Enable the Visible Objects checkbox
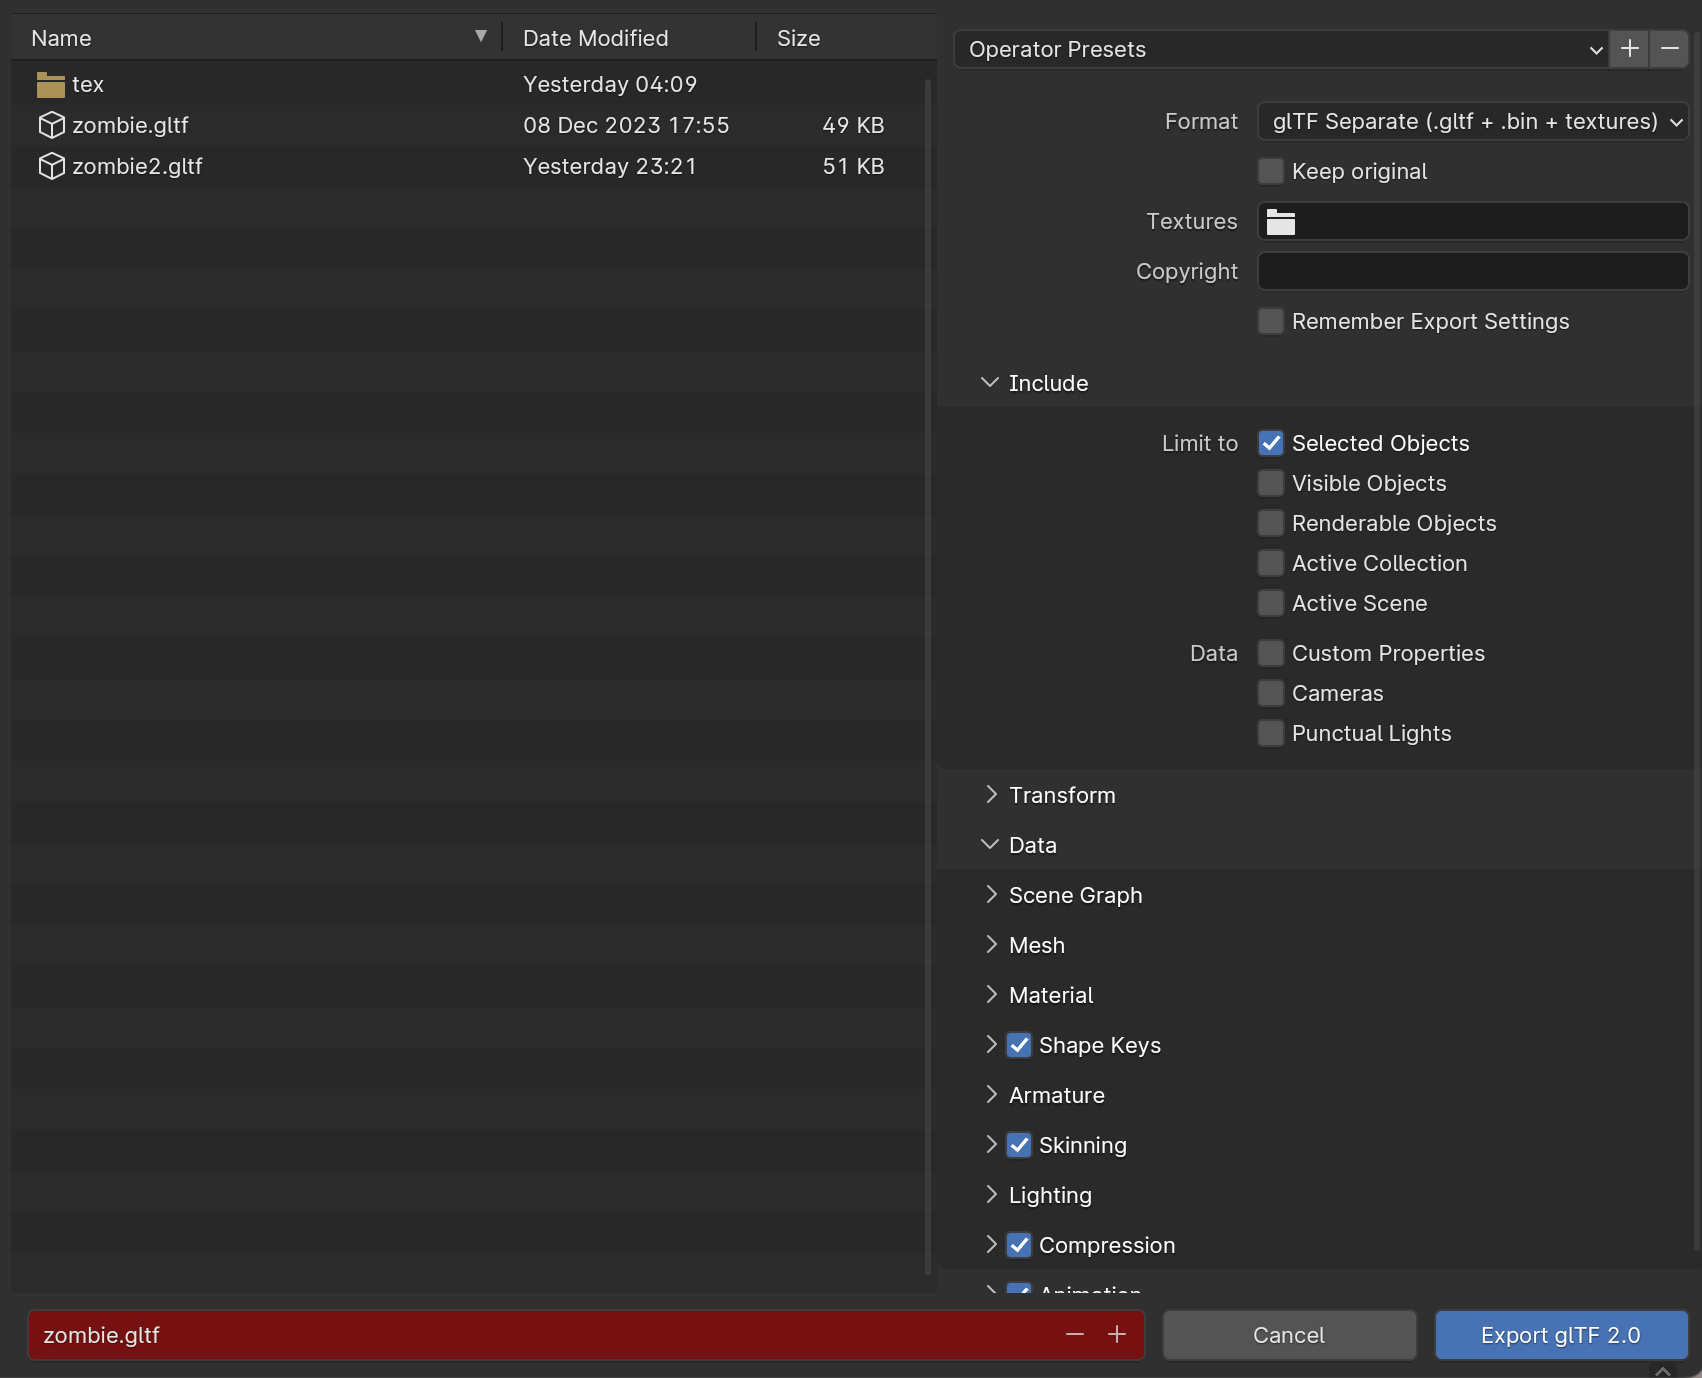The height and width of the screenshot is (1378, 1702). click(x=1270, y=483)
